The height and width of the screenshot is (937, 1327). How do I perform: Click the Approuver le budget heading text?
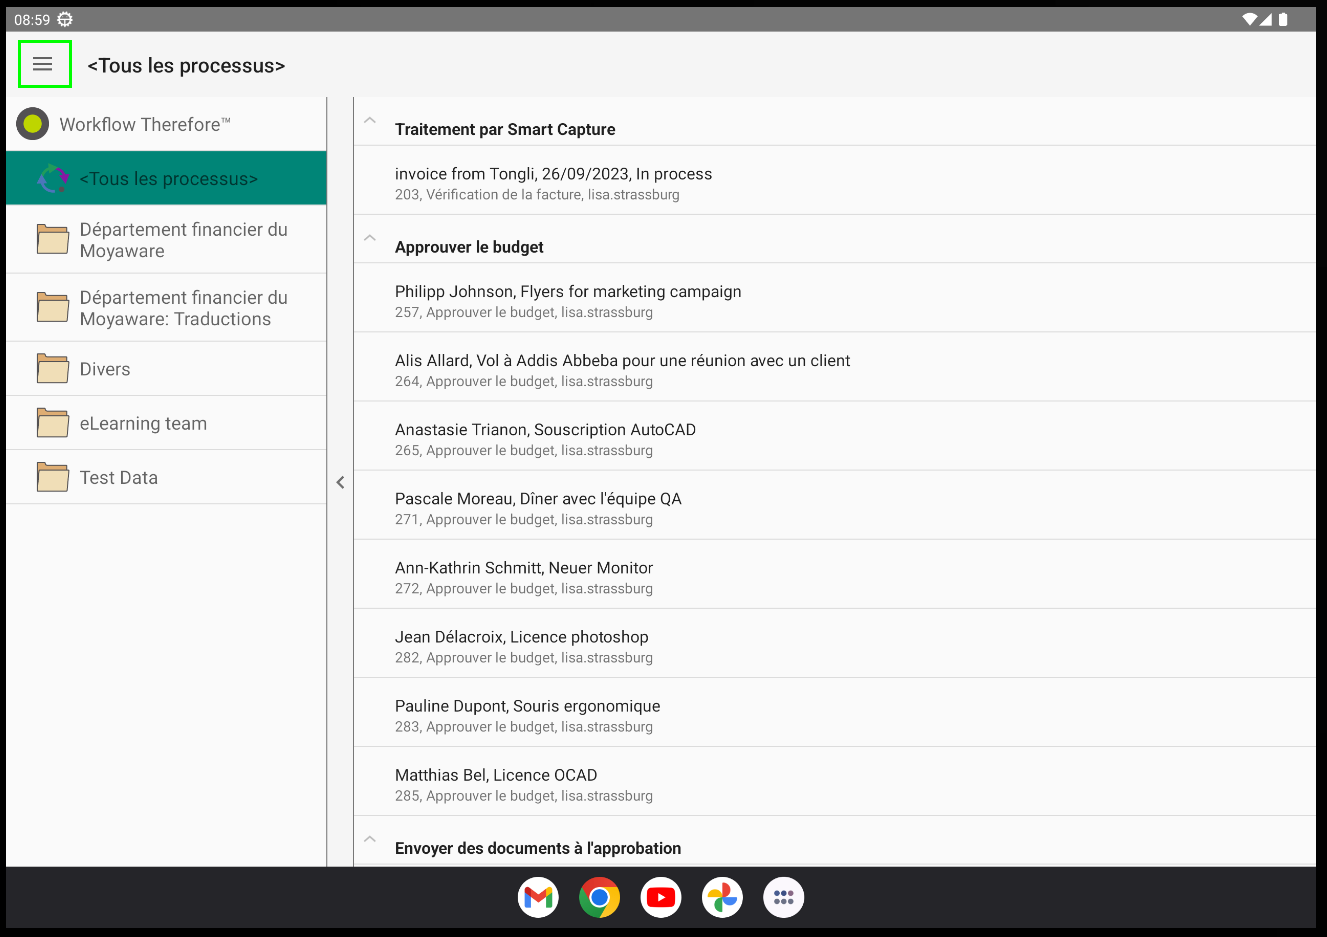coord(469,247)
